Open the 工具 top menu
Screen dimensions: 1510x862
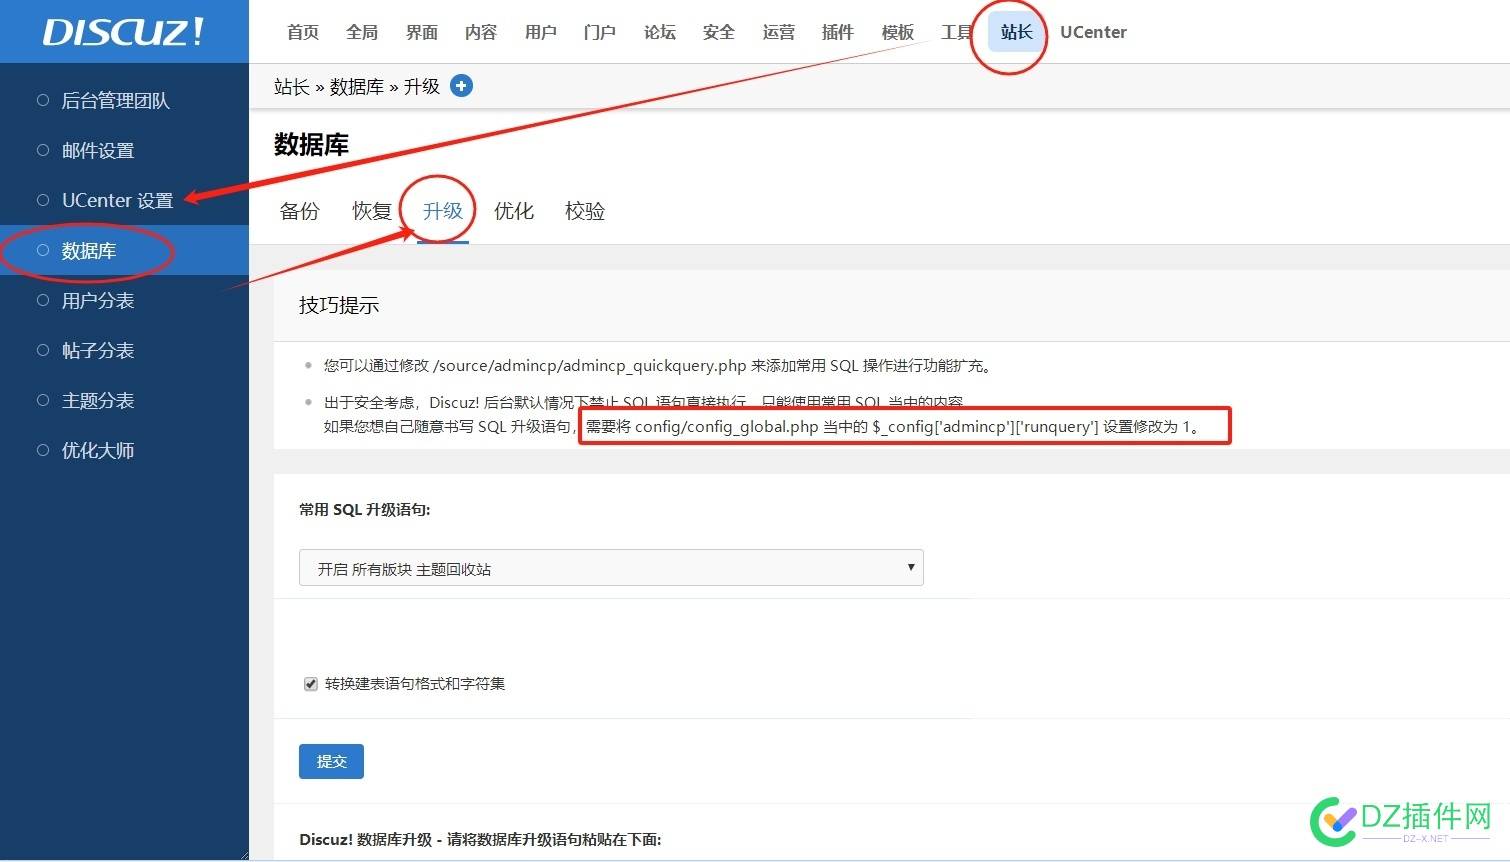point(957,32)
